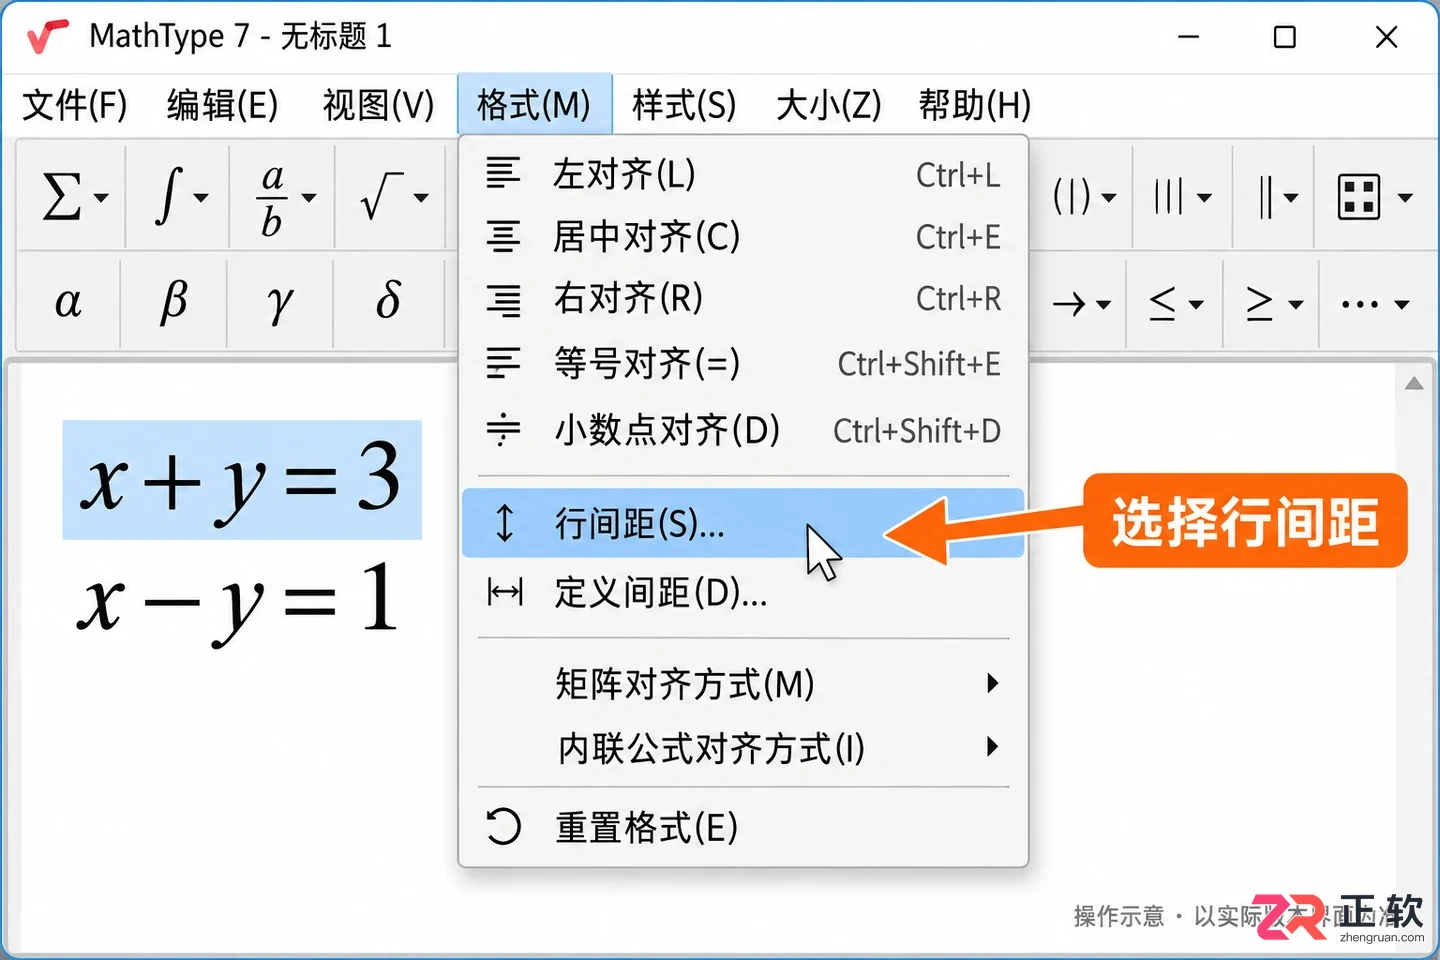Choose 左对齐(L) alignment

743,174
